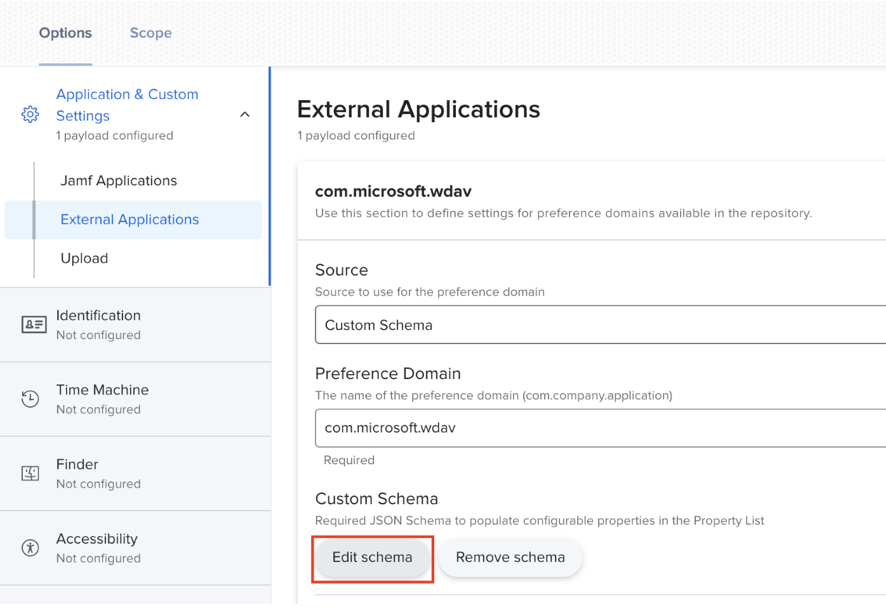Click the gear icon for Application & Custom Settings
Image resolution: width=886 pixels, height=615 pixels.
30,114
